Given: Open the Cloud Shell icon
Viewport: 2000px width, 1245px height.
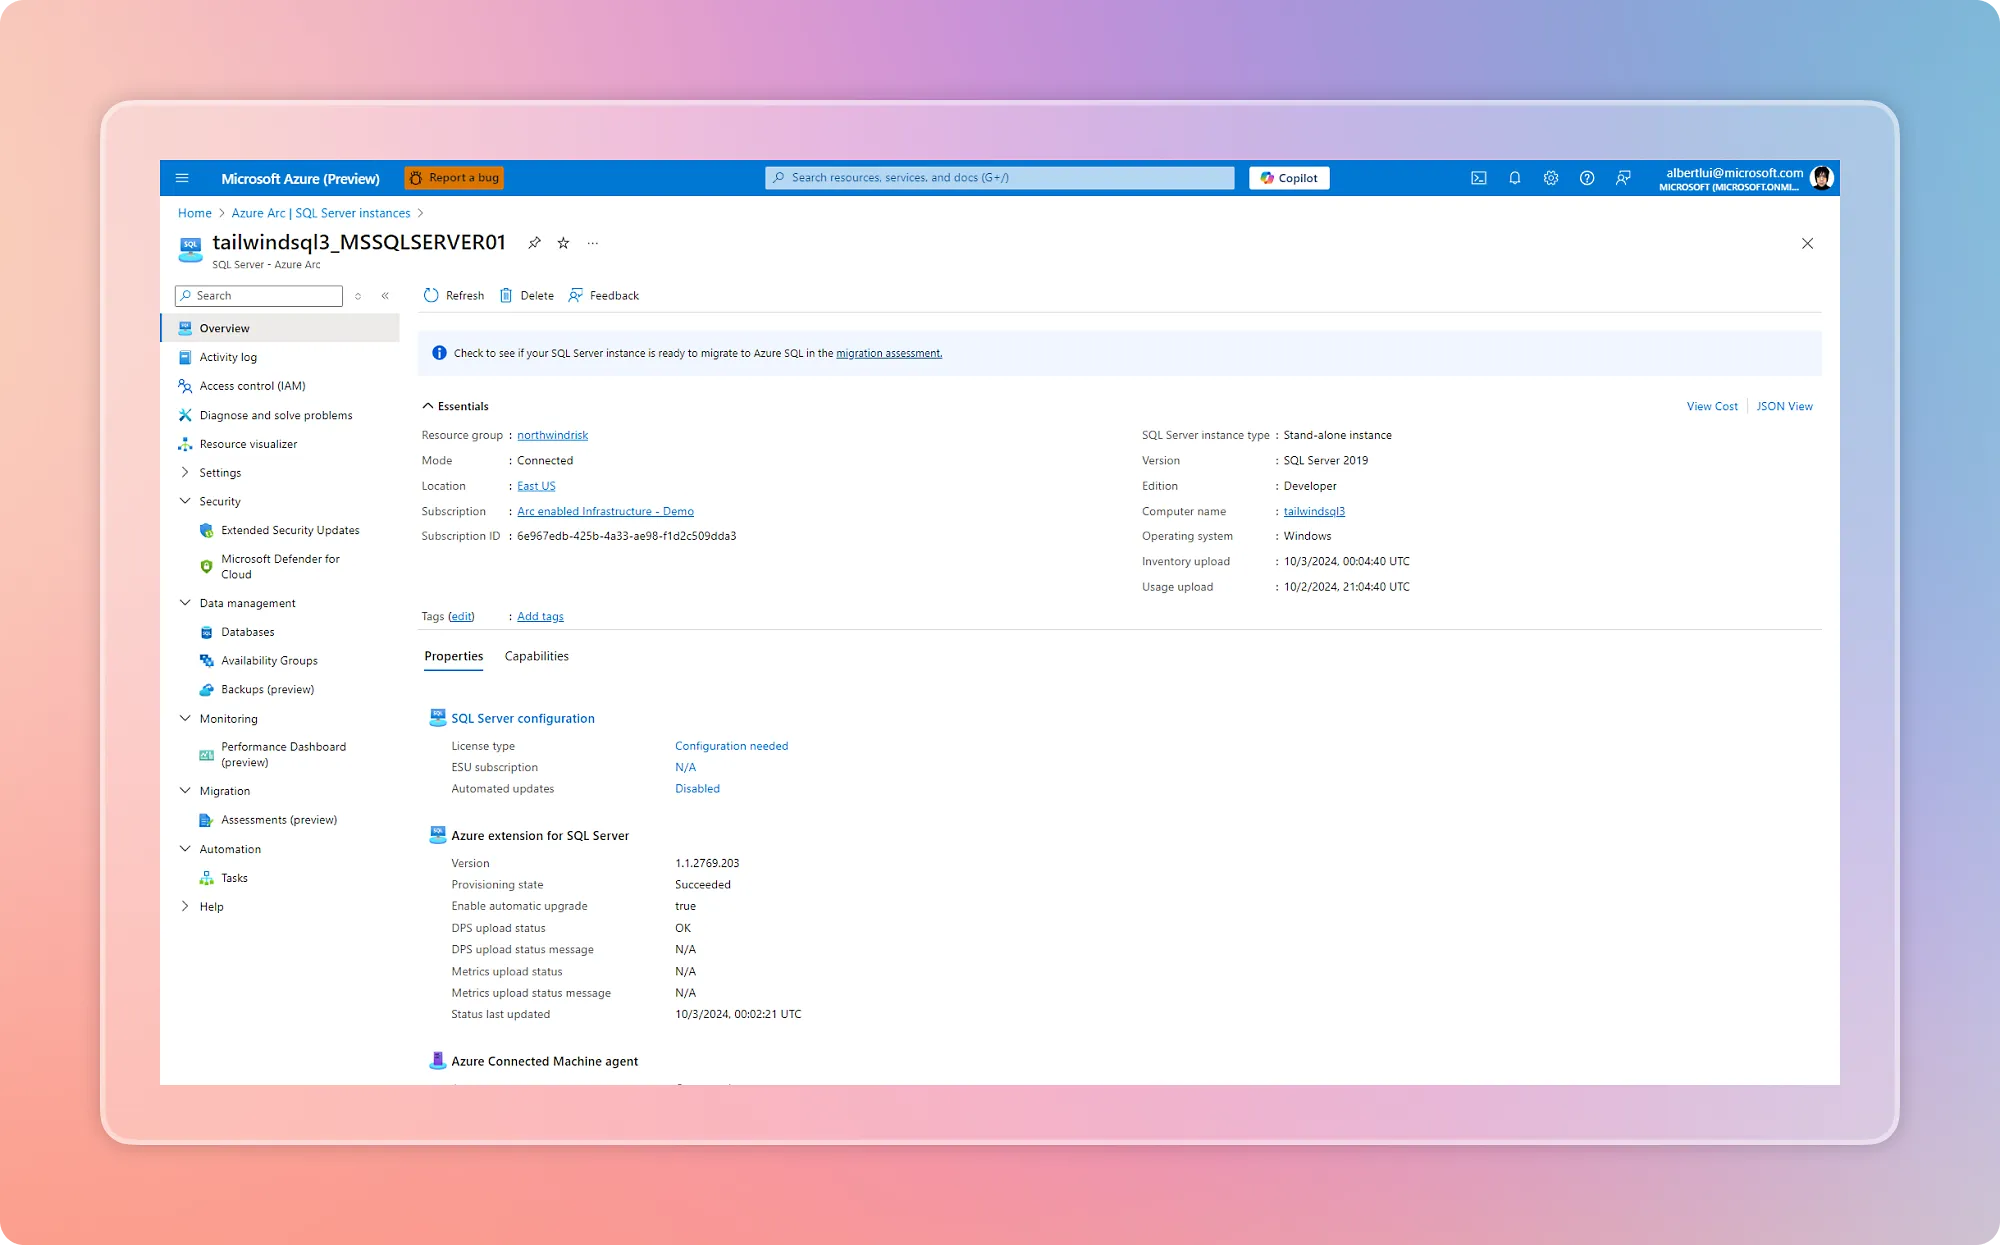Looking at the screenshot, I should click(x=1478, y=178).
